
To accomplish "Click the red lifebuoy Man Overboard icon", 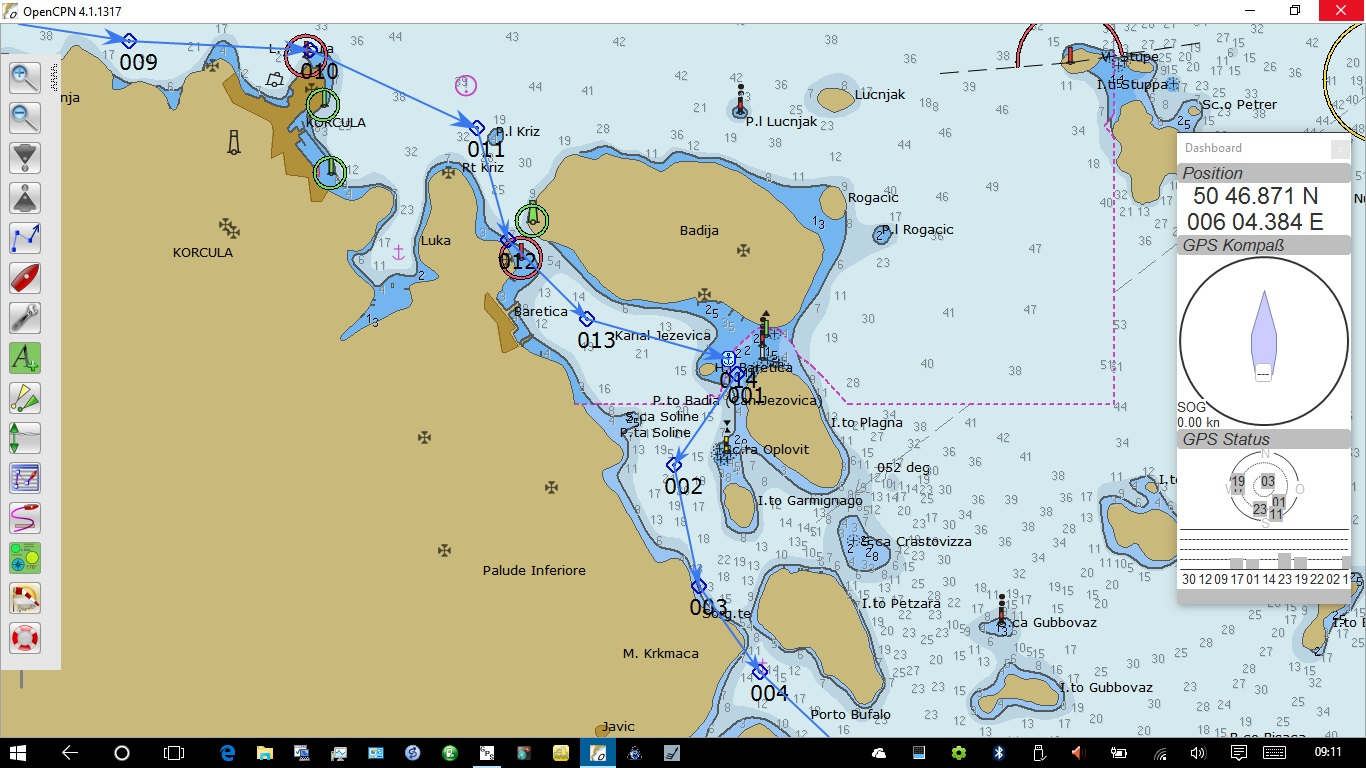I will (x=25, y=637).
